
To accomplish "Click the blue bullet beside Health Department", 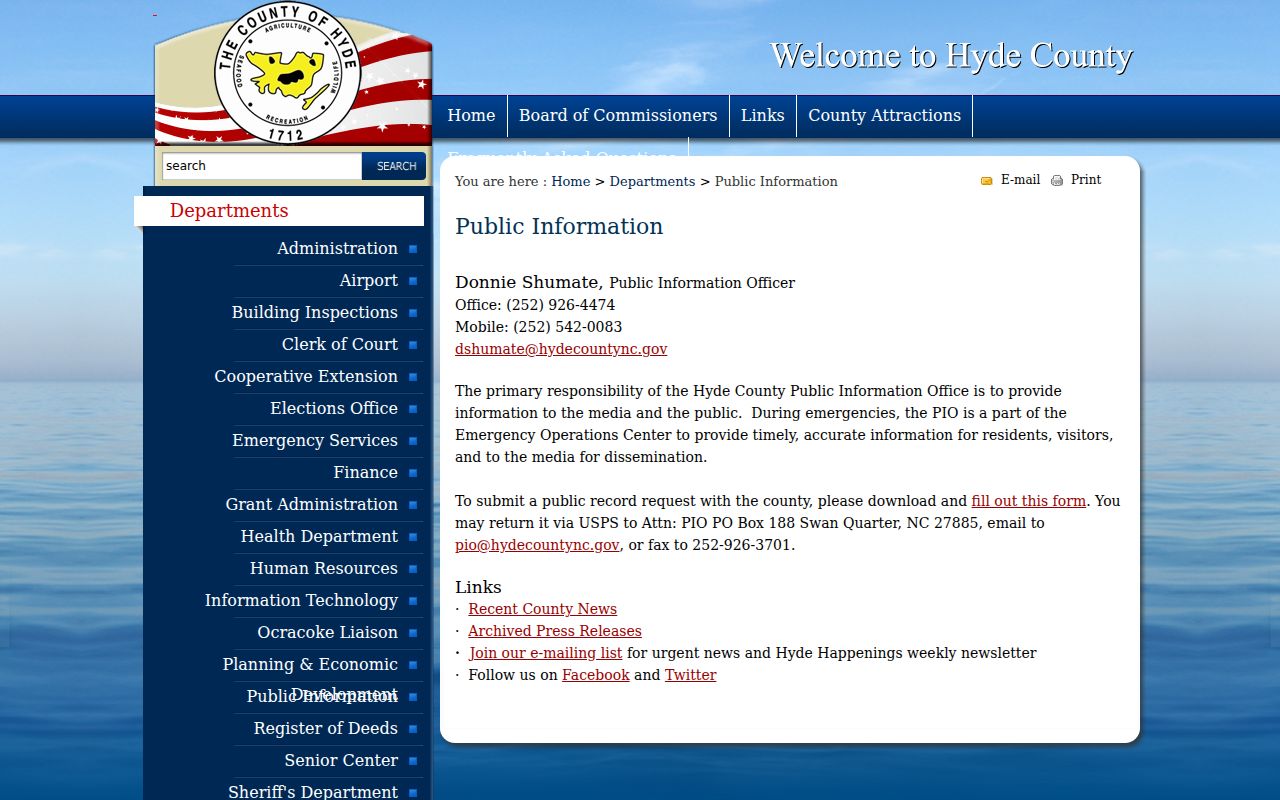I will point(413,537).
